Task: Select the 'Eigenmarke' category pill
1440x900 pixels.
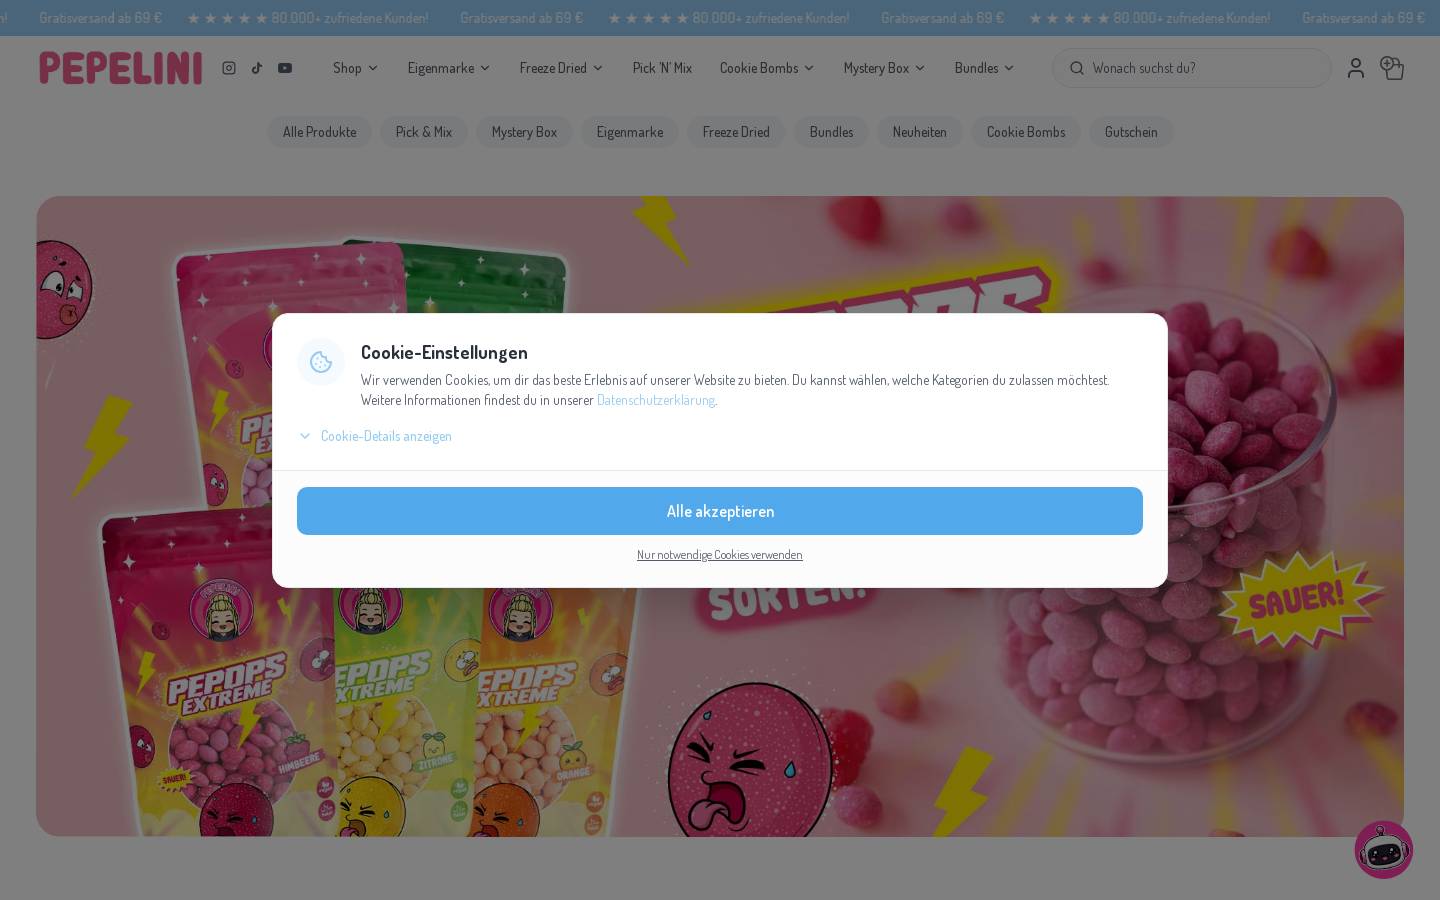Action: pyautogui.click(x=630, y=132)
